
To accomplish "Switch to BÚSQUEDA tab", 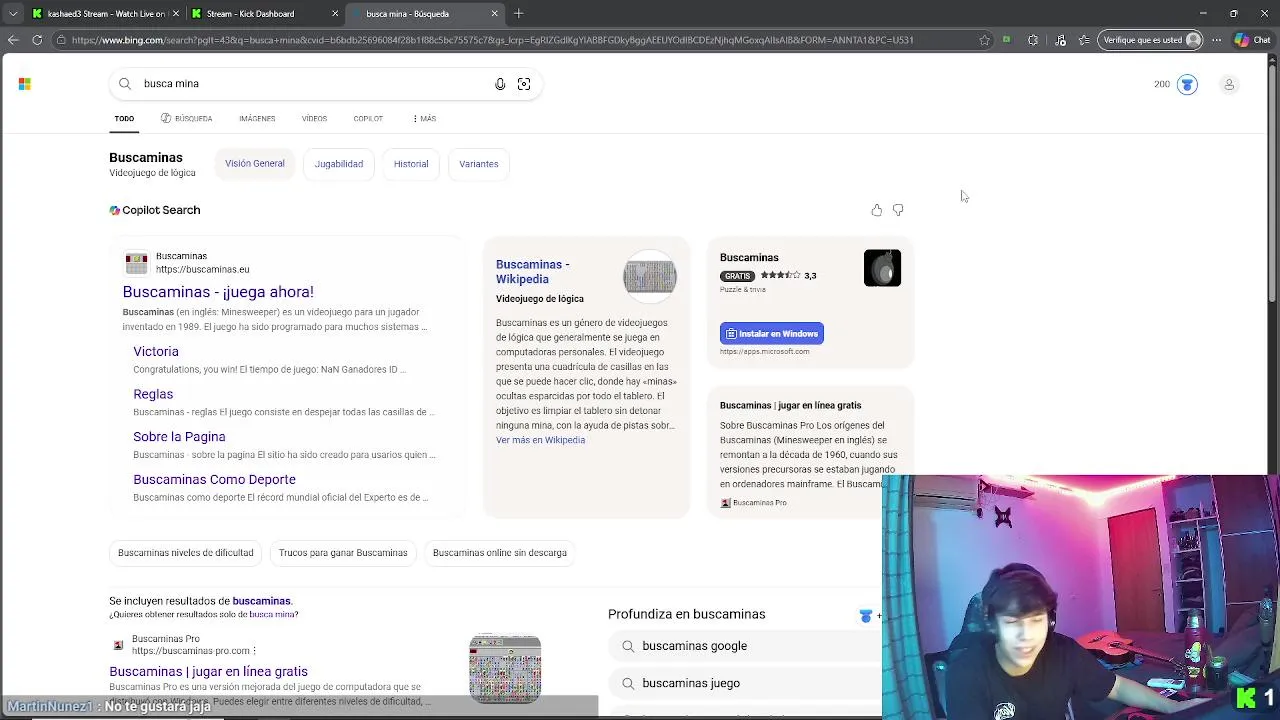I will (186, 119).
